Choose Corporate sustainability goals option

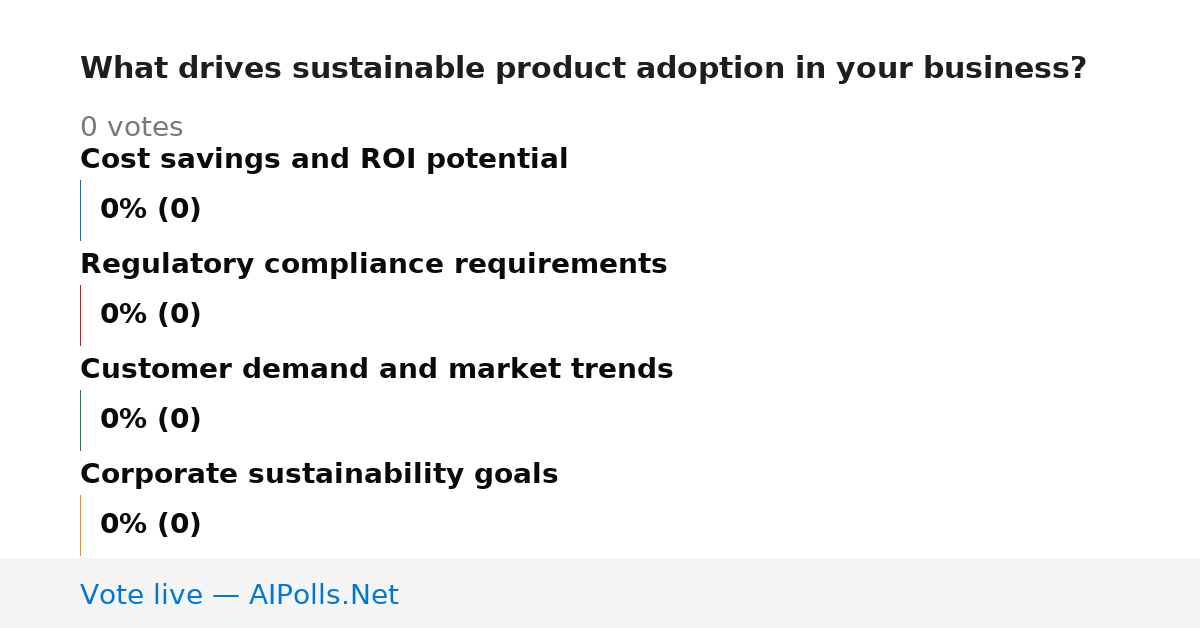click(319, 475)
